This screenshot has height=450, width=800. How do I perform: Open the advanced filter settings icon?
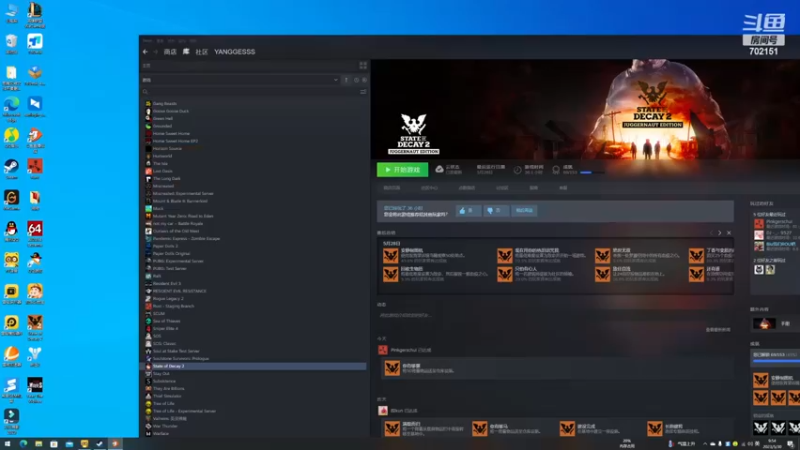pos(363,92)
